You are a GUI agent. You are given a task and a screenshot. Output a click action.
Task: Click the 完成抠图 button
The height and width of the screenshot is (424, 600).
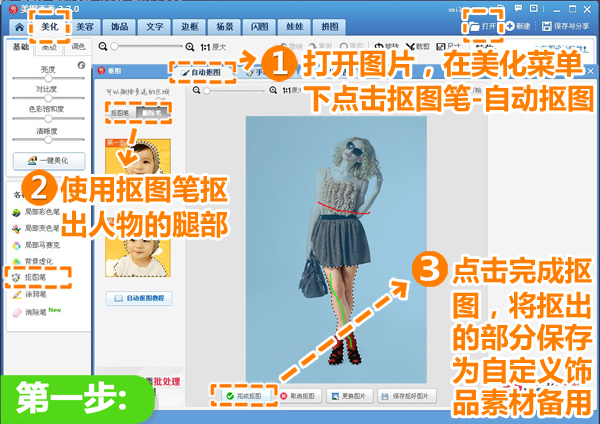pos(244,396)
